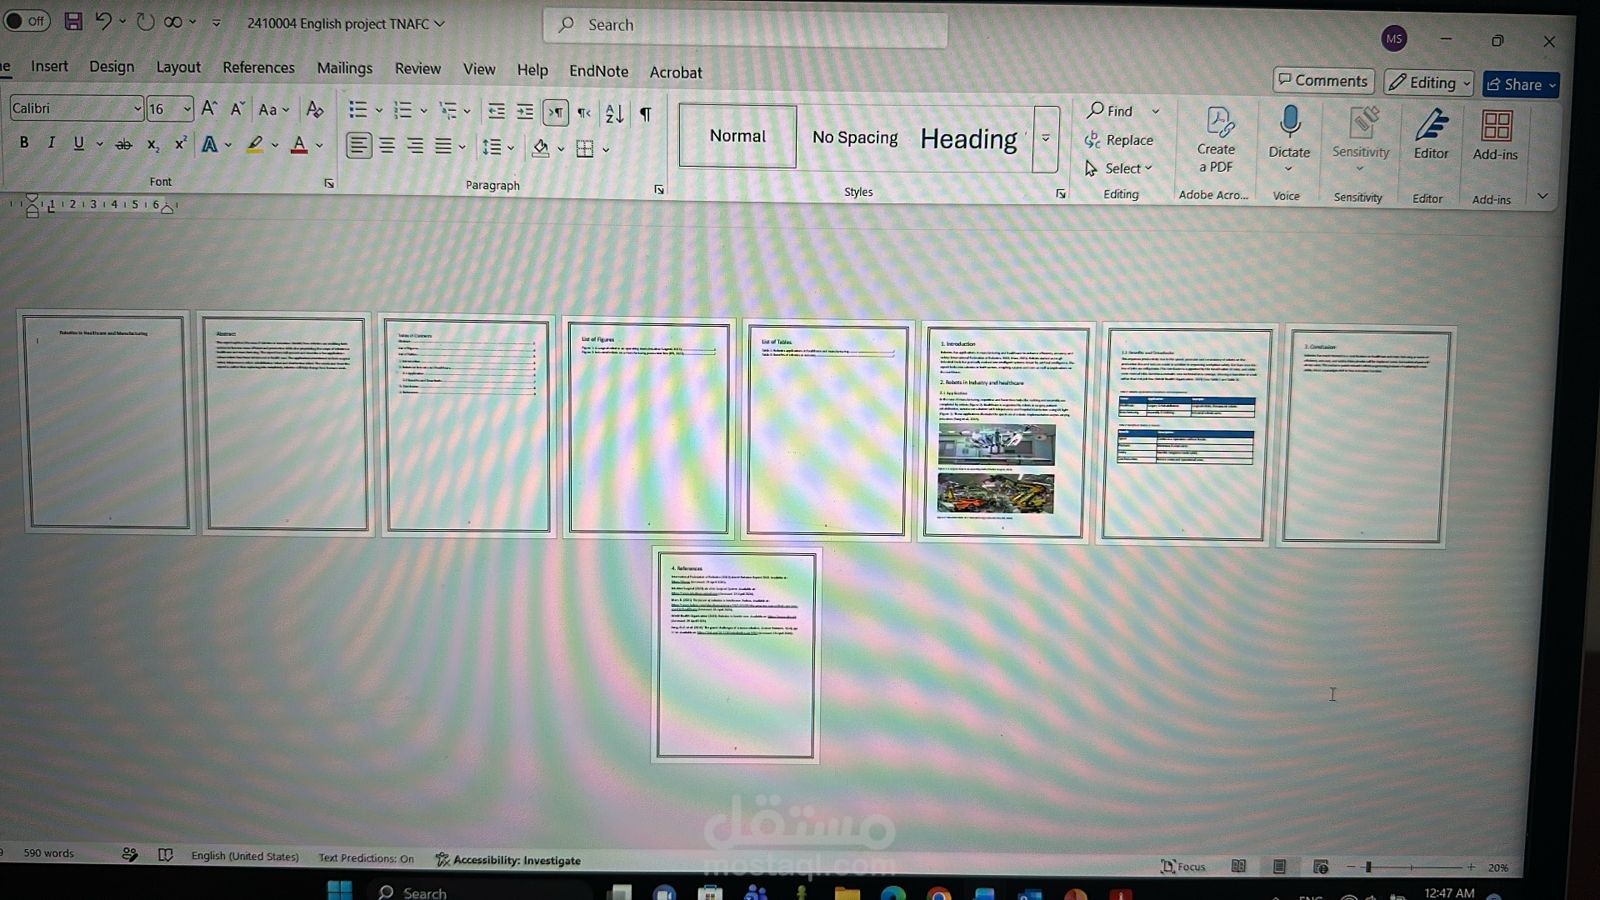This screenshot has height=900, width=1600.
Task: Open the Comments pane
Action: [x=1323, y=80]
